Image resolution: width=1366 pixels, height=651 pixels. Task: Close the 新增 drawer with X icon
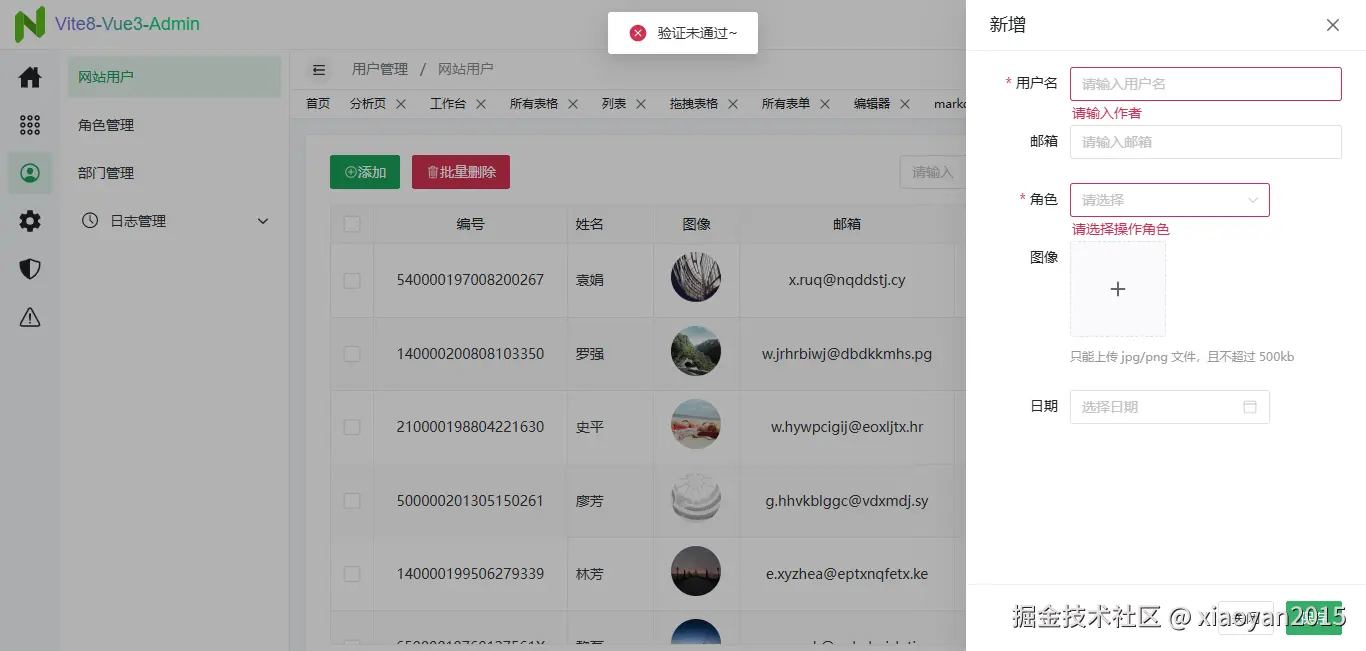click(x=1333, y=25)
